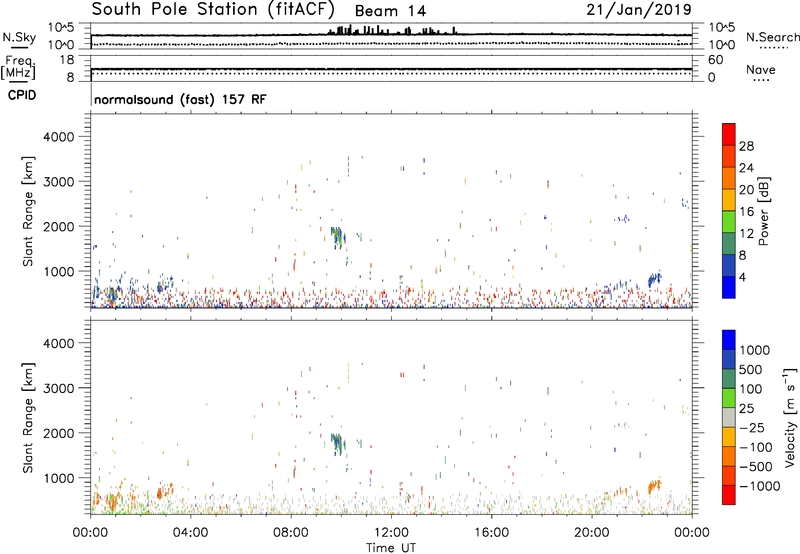Click the blue 1000 velocity color segment

tap(729, 340)
